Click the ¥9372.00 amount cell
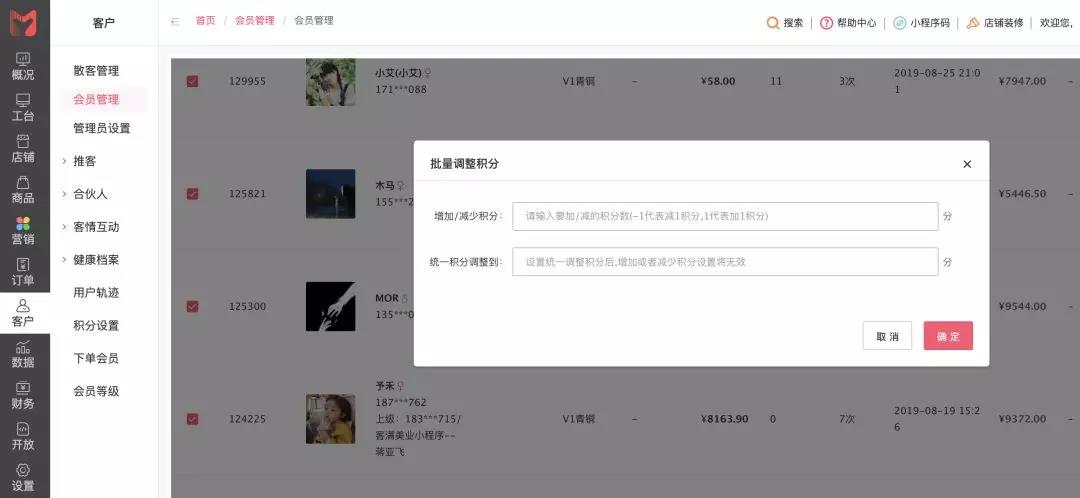This screenshot has height=498, width=1080. click(1022, 419)
